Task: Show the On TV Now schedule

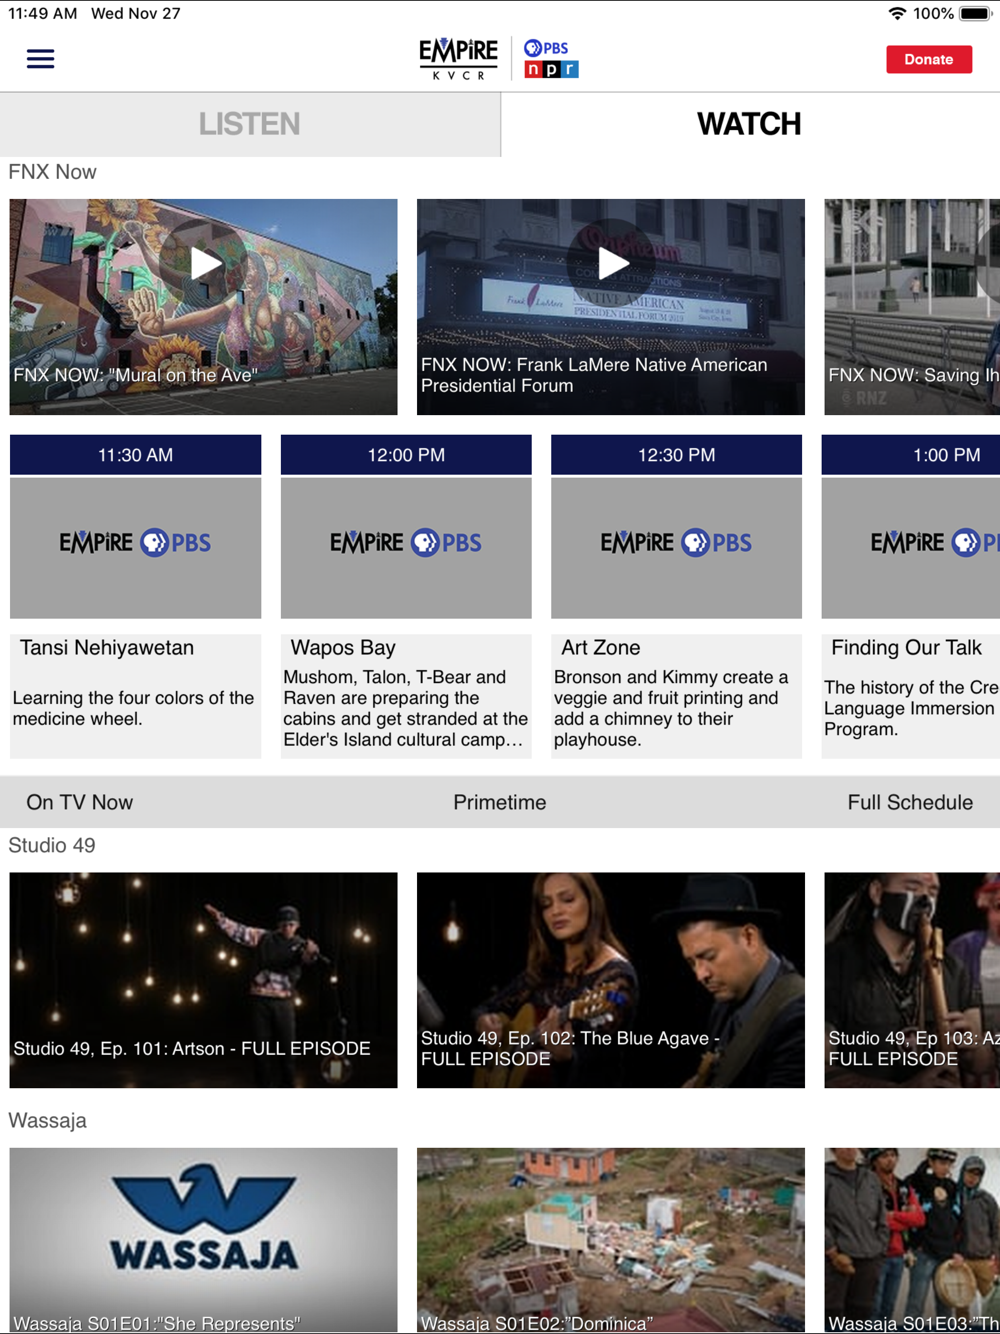Action: click(x=80, y=802)
